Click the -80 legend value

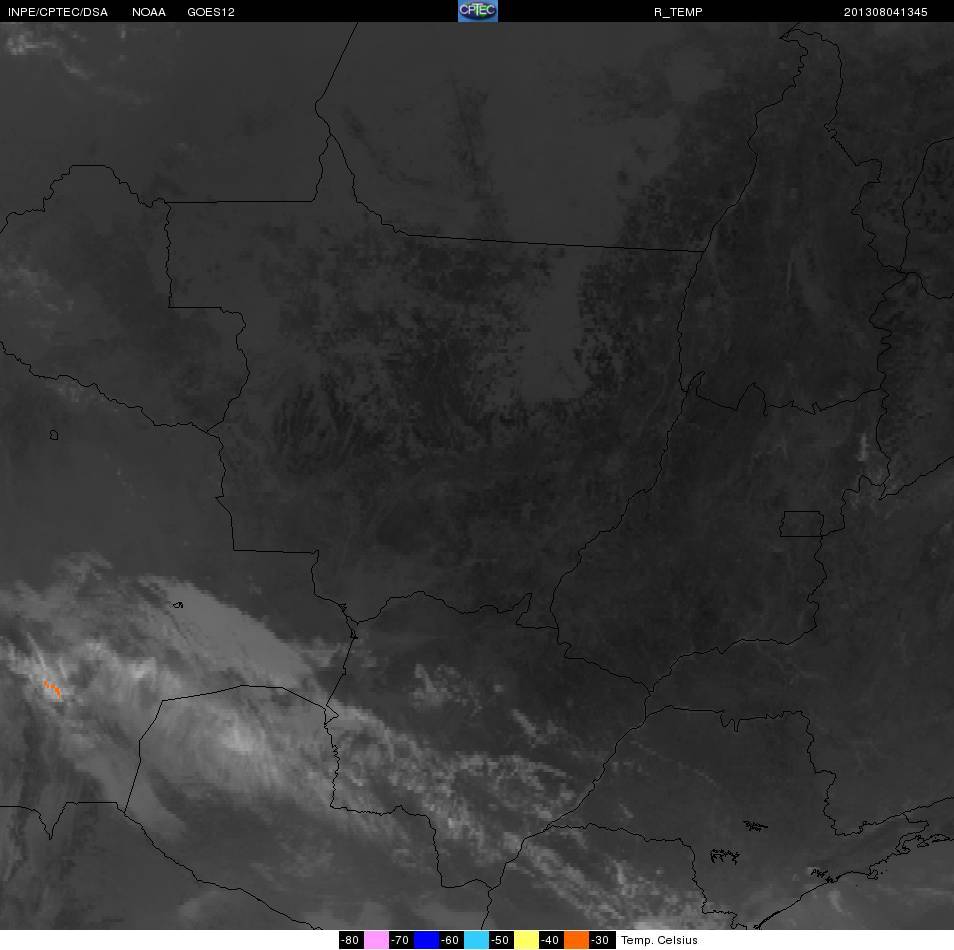[x=351, y=940]
